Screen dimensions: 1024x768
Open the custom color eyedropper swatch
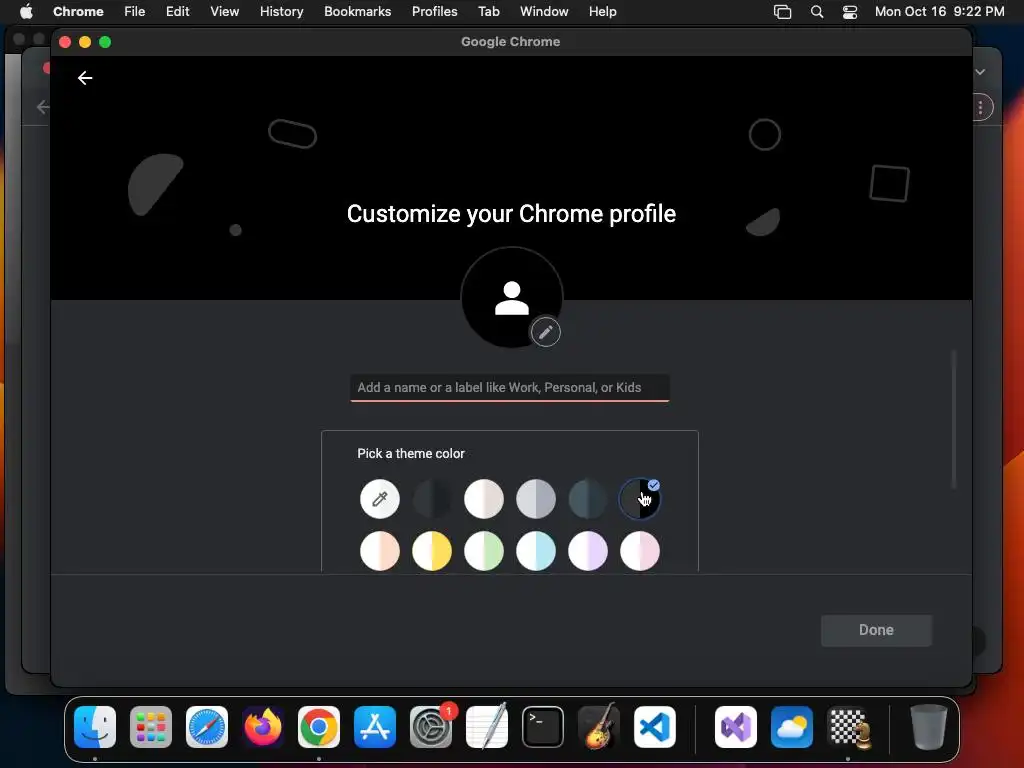coord(379,499)
